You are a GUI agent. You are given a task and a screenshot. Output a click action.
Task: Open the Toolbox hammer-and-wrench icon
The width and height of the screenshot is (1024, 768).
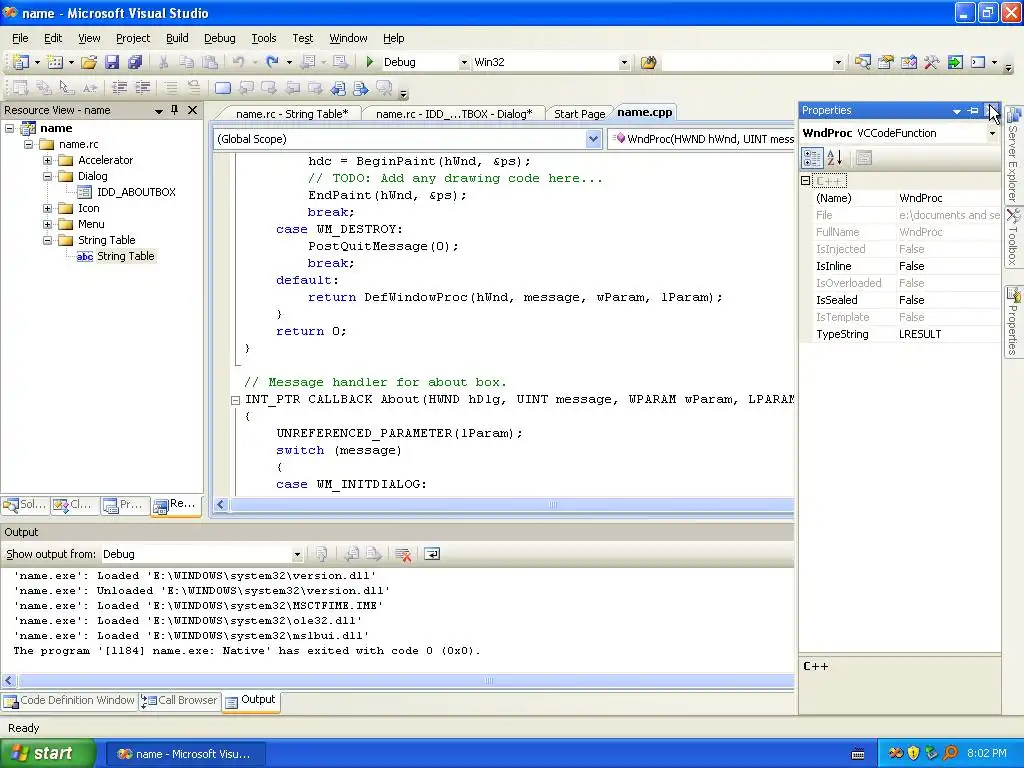tap(931, 62)
